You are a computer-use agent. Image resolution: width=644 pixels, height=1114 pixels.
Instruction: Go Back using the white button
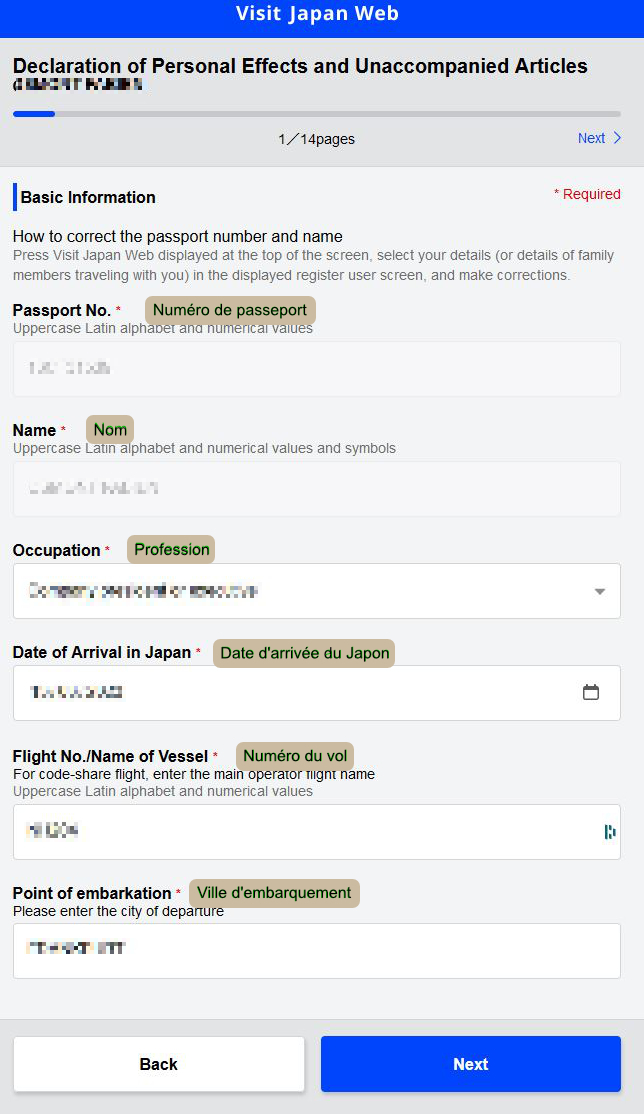(x=159, y=1064)
